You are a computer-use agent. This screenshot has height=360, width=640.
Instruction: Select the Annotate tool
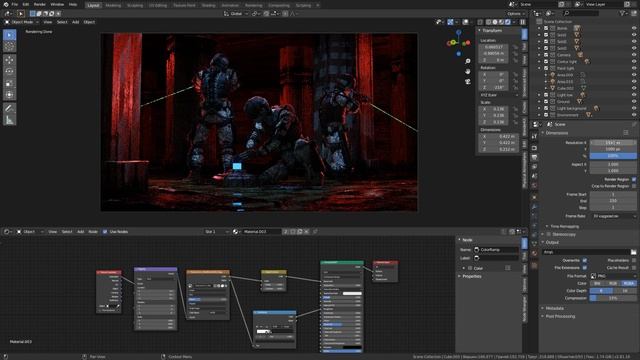[x=9, y=108]
